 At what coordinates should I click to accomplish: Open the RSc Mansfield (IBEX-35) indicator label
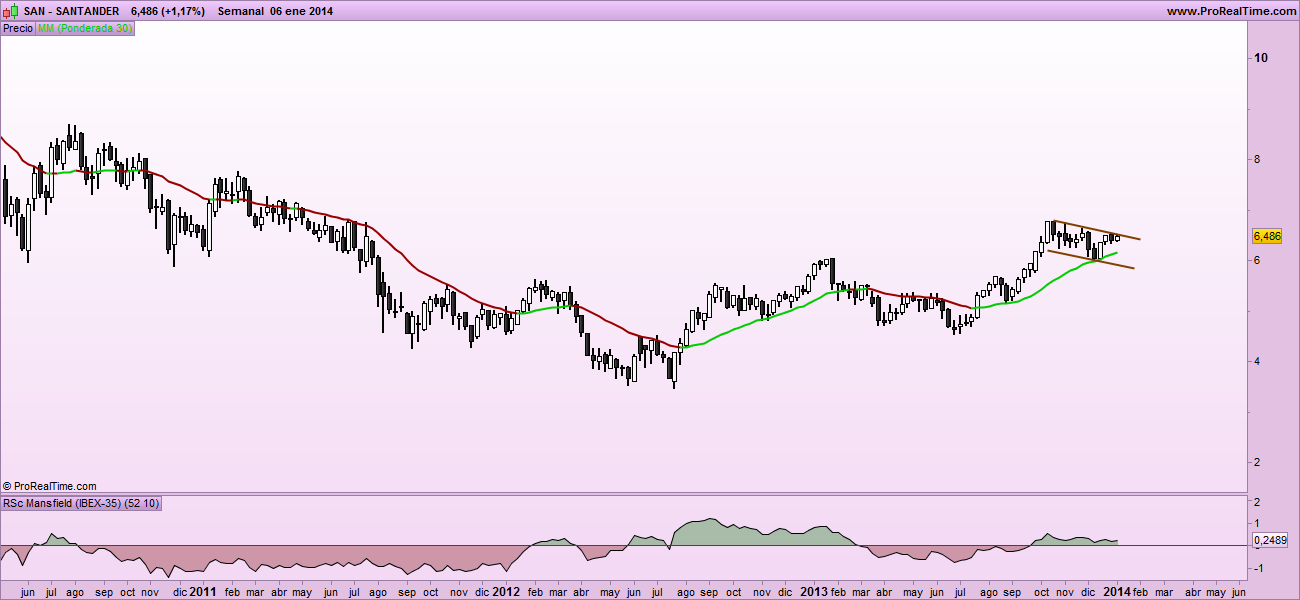(x=82, y=503)
